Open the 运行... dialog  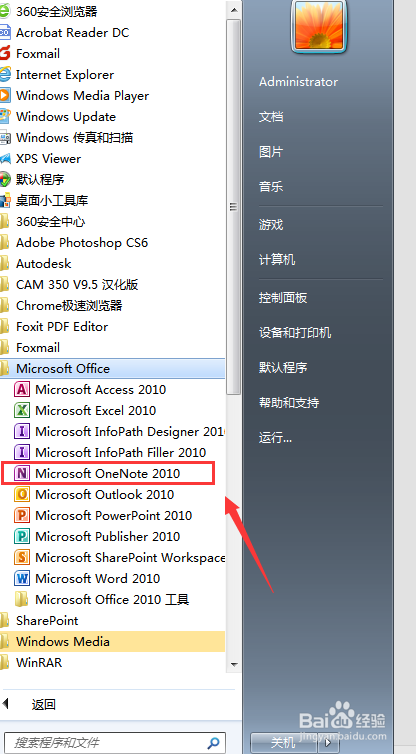coord(276,438)
